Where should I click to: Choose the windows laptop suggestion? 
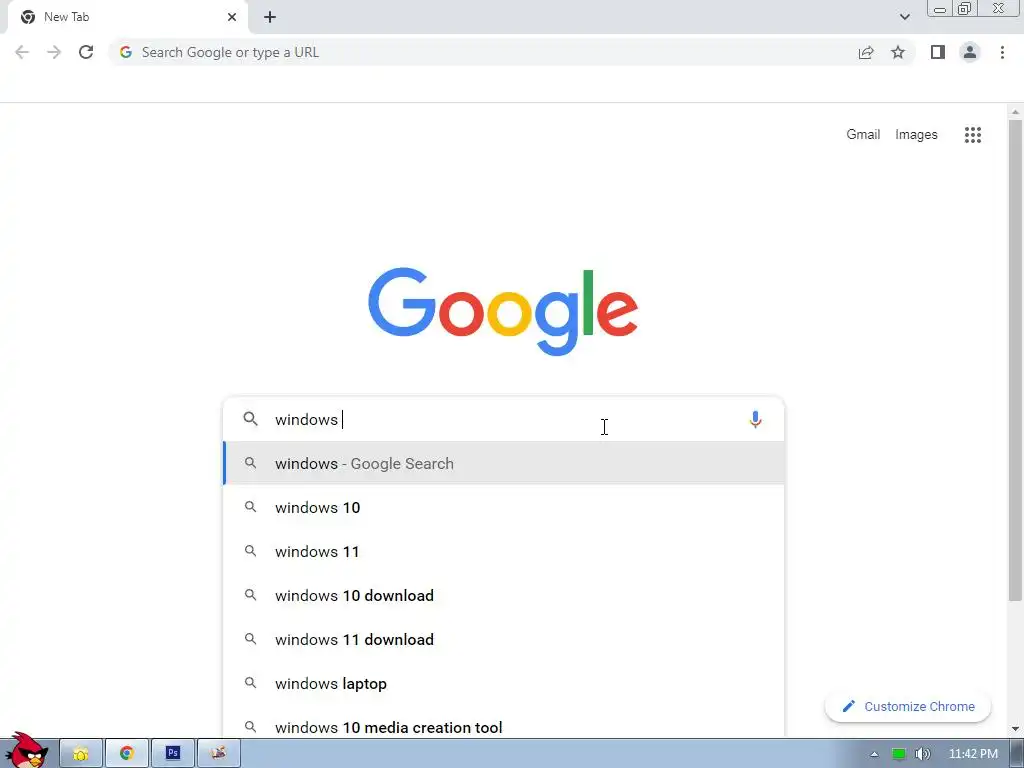(504, 683)
